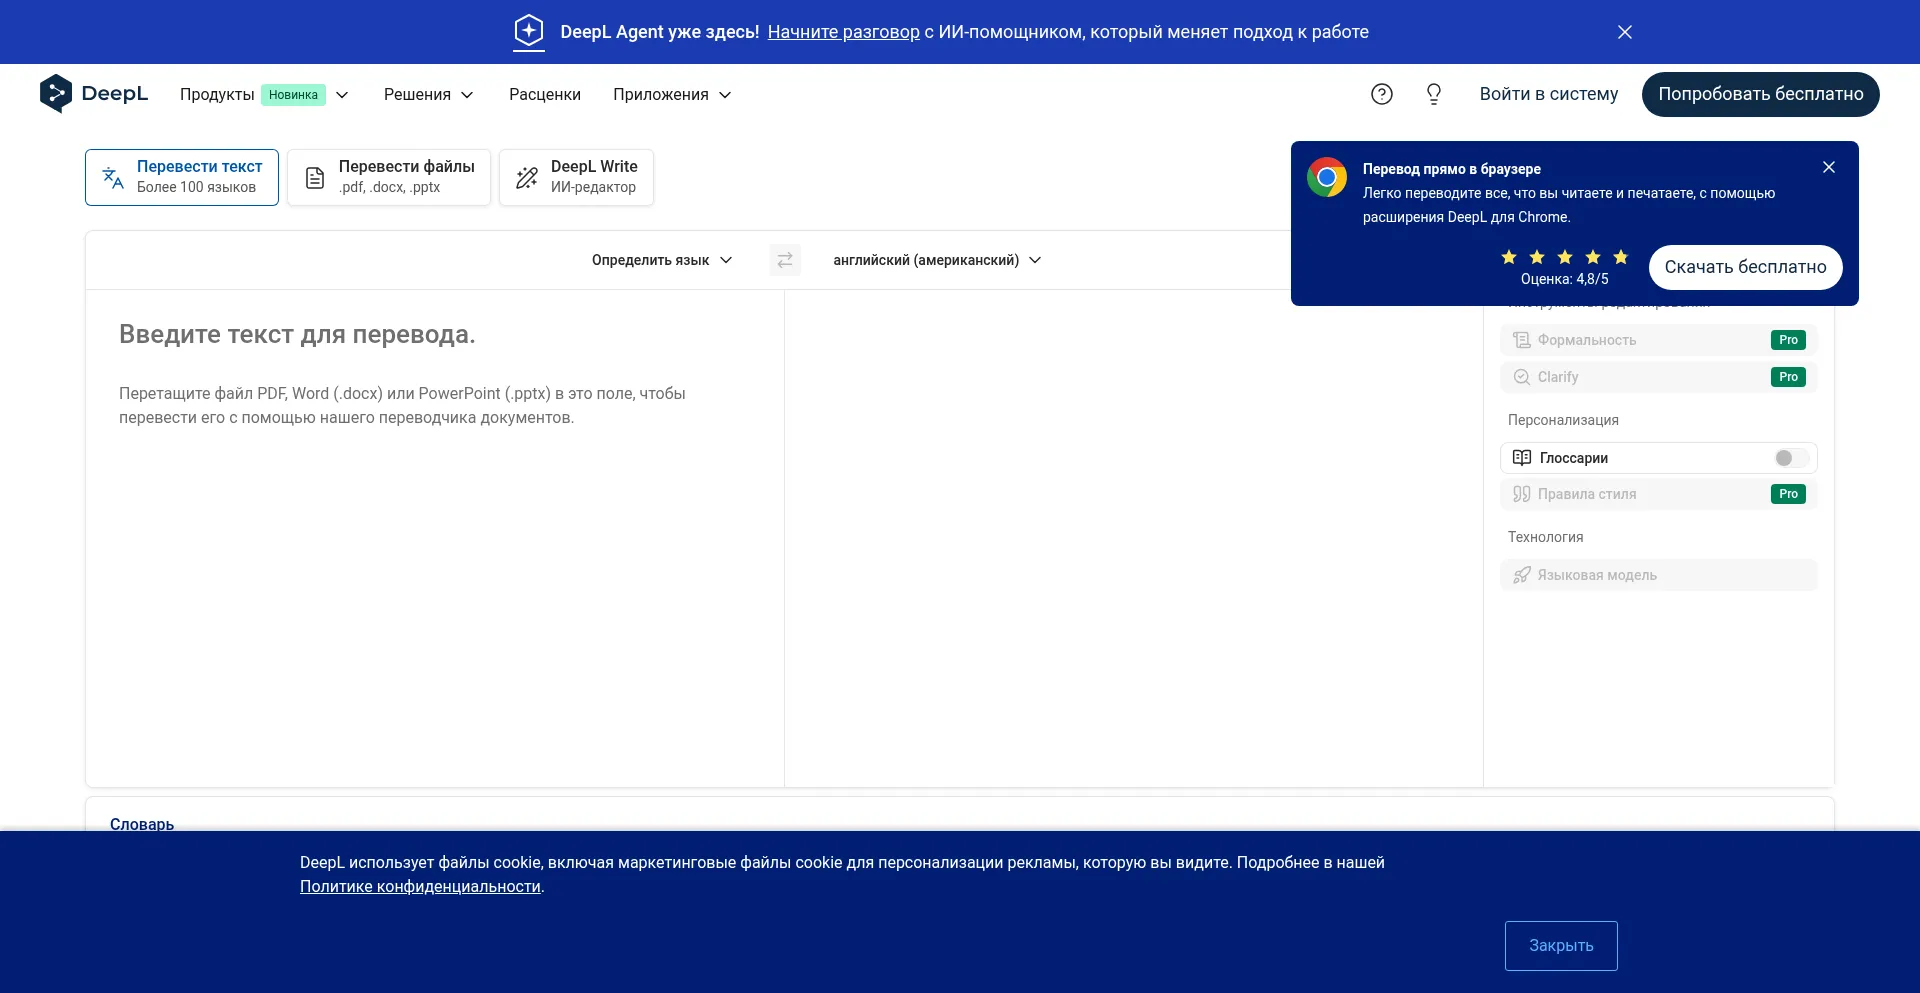The height and width of the screenshot is (993, 1920).
Task: Open the Решения menu
Action: click(428, 95)
